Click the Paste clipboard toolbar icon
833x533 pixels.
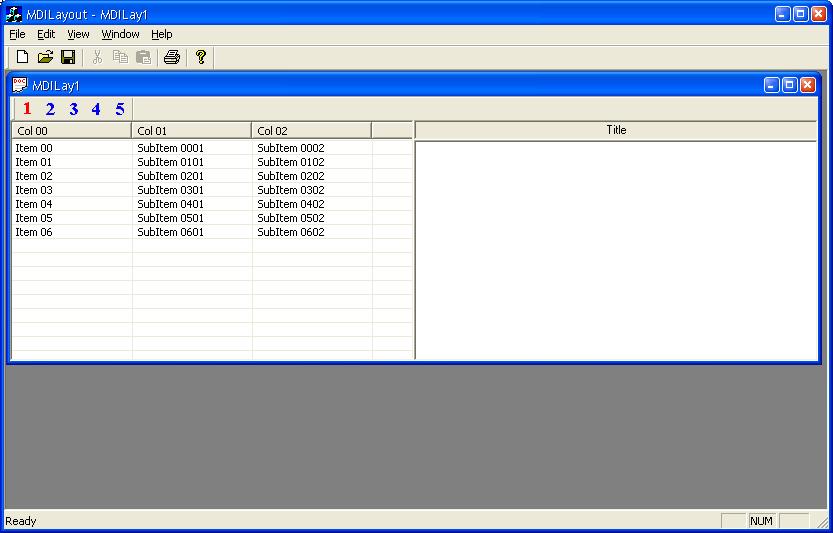pyautogui.click(x=143, y=57)
